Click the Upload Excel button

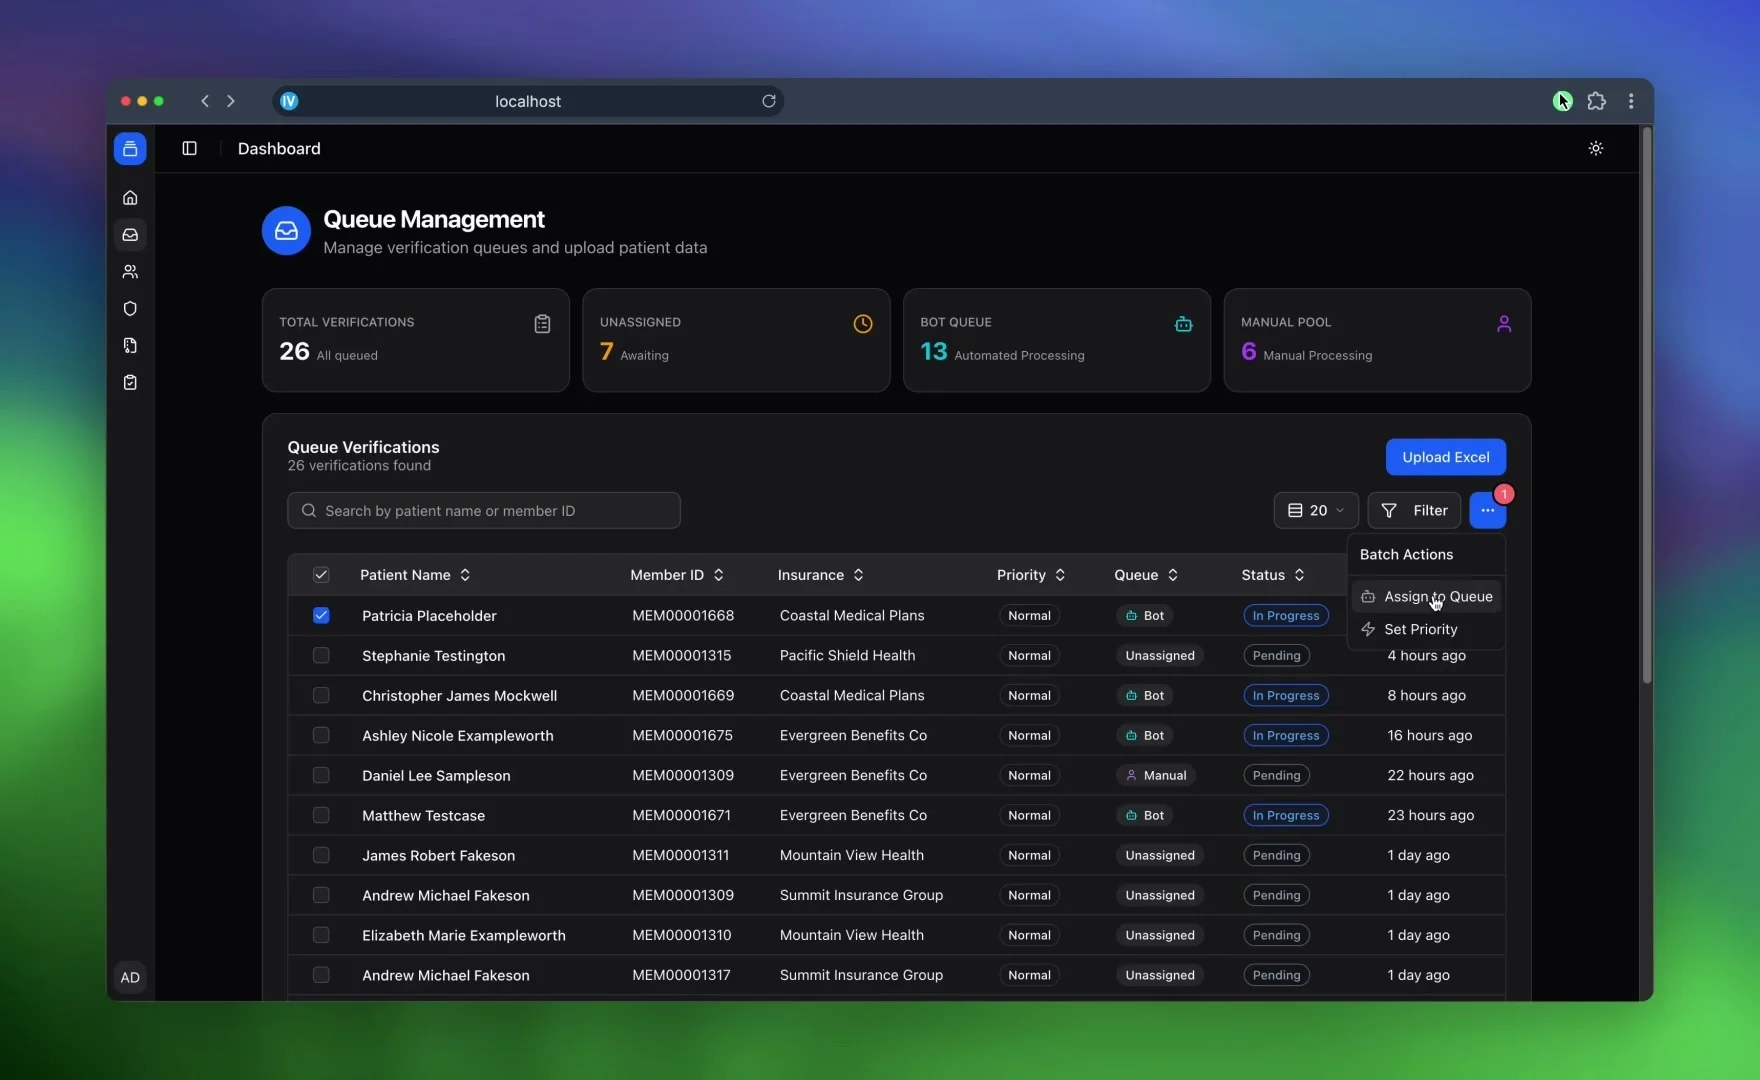(1445, 457)
